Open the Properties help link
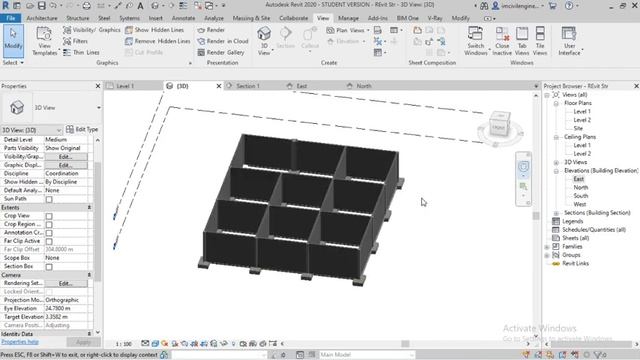 (x=20, y=342)
